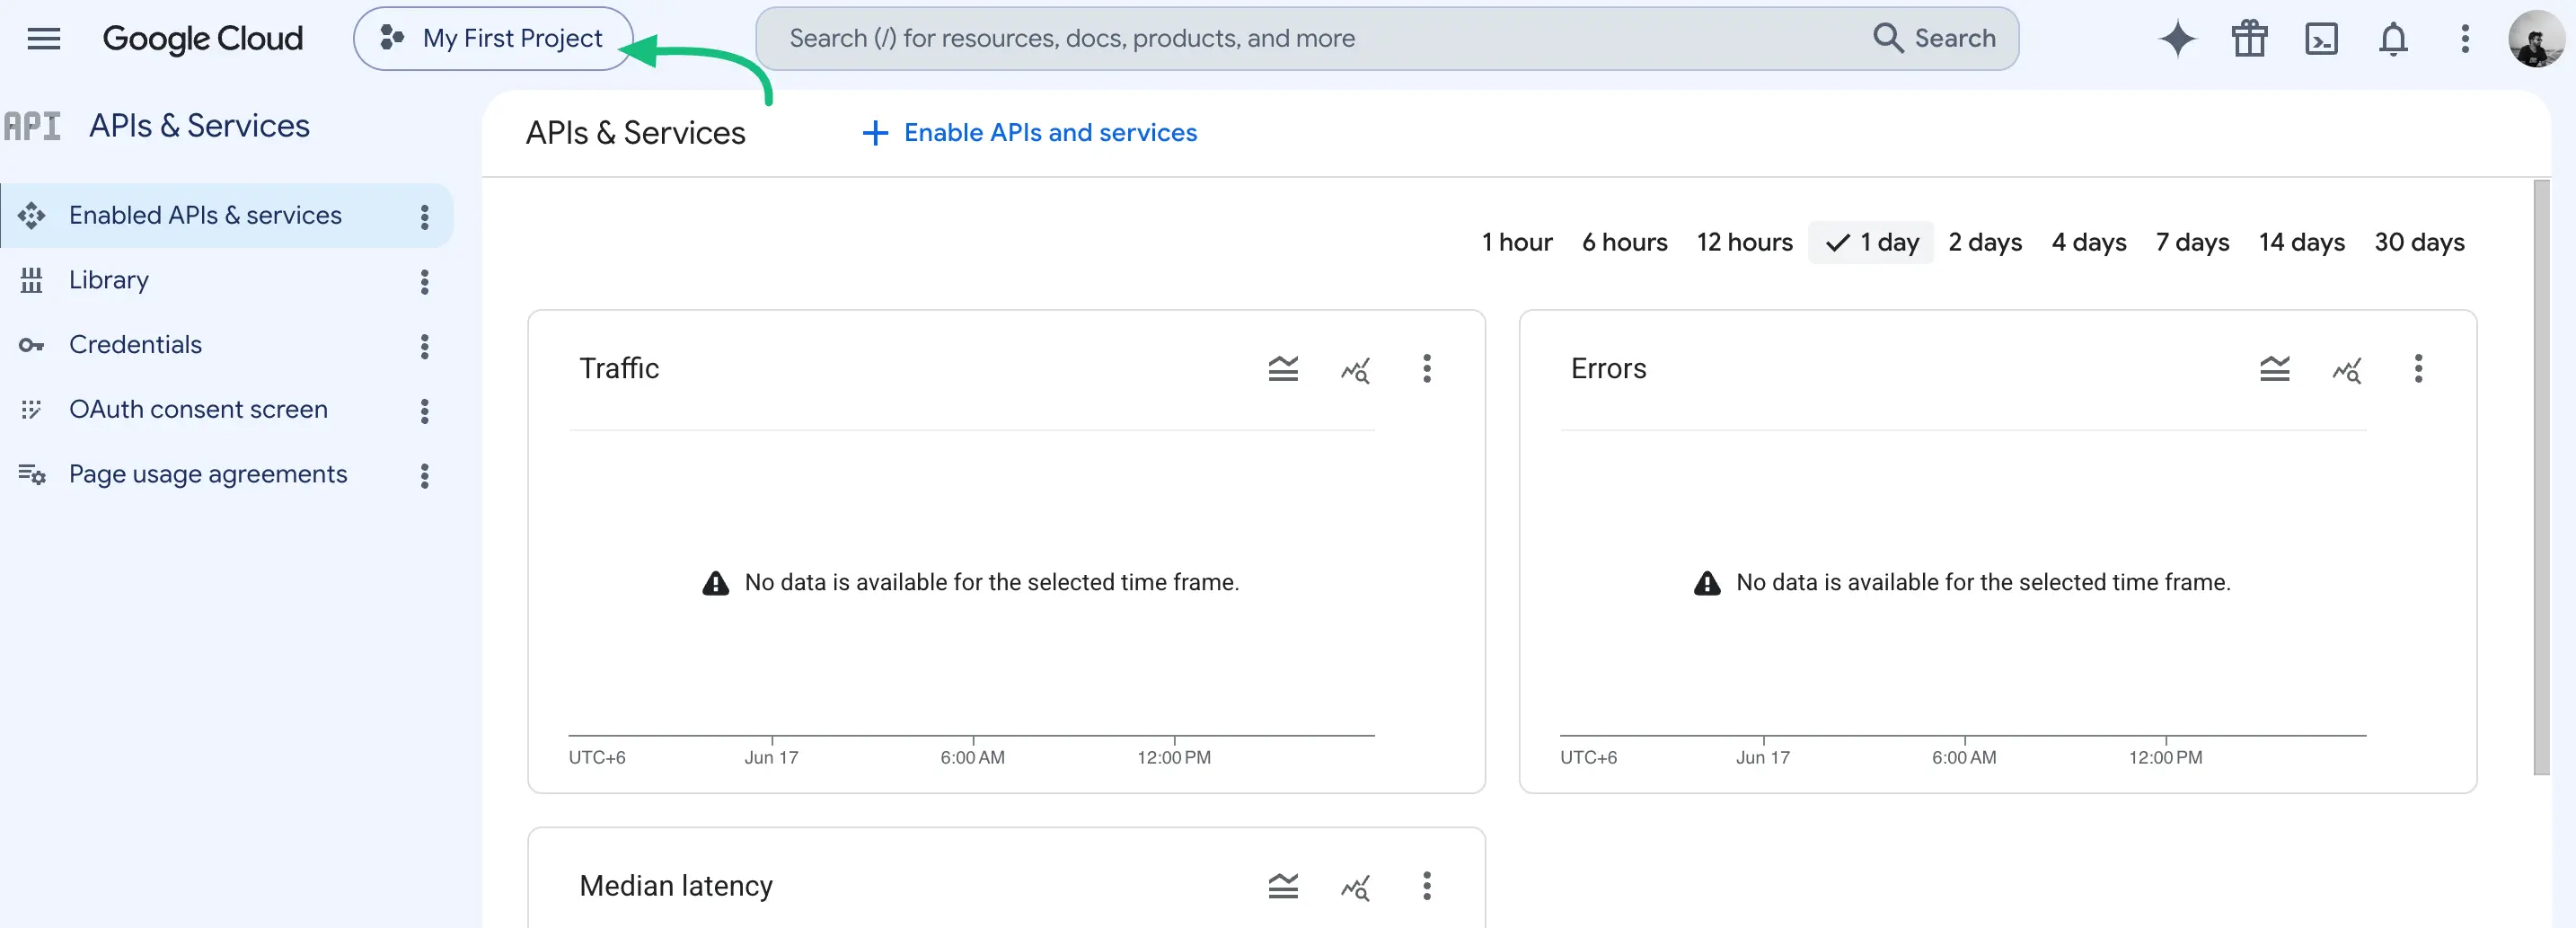This screenshot has width=2576, height=928.
Task: Activate Cloud Shell terminal icon
Action: [x=2321, y=39]
